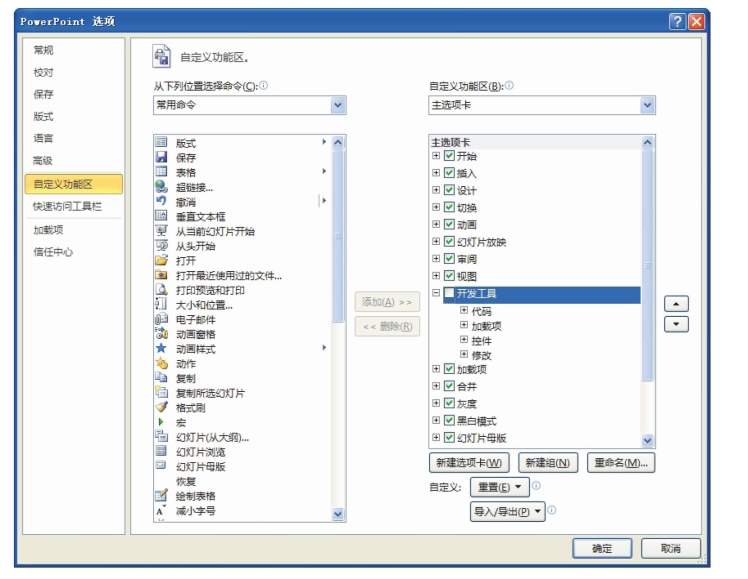The height and width of the screenshot is (579, 748).
Task: Select the 绘制表格 draw table icon
Action: click(x=162, y=496)
